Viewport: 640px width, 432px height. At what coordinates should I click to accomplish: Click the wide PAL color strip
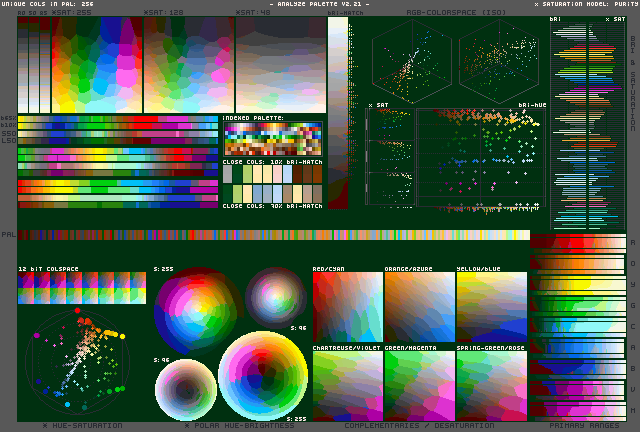272,235
